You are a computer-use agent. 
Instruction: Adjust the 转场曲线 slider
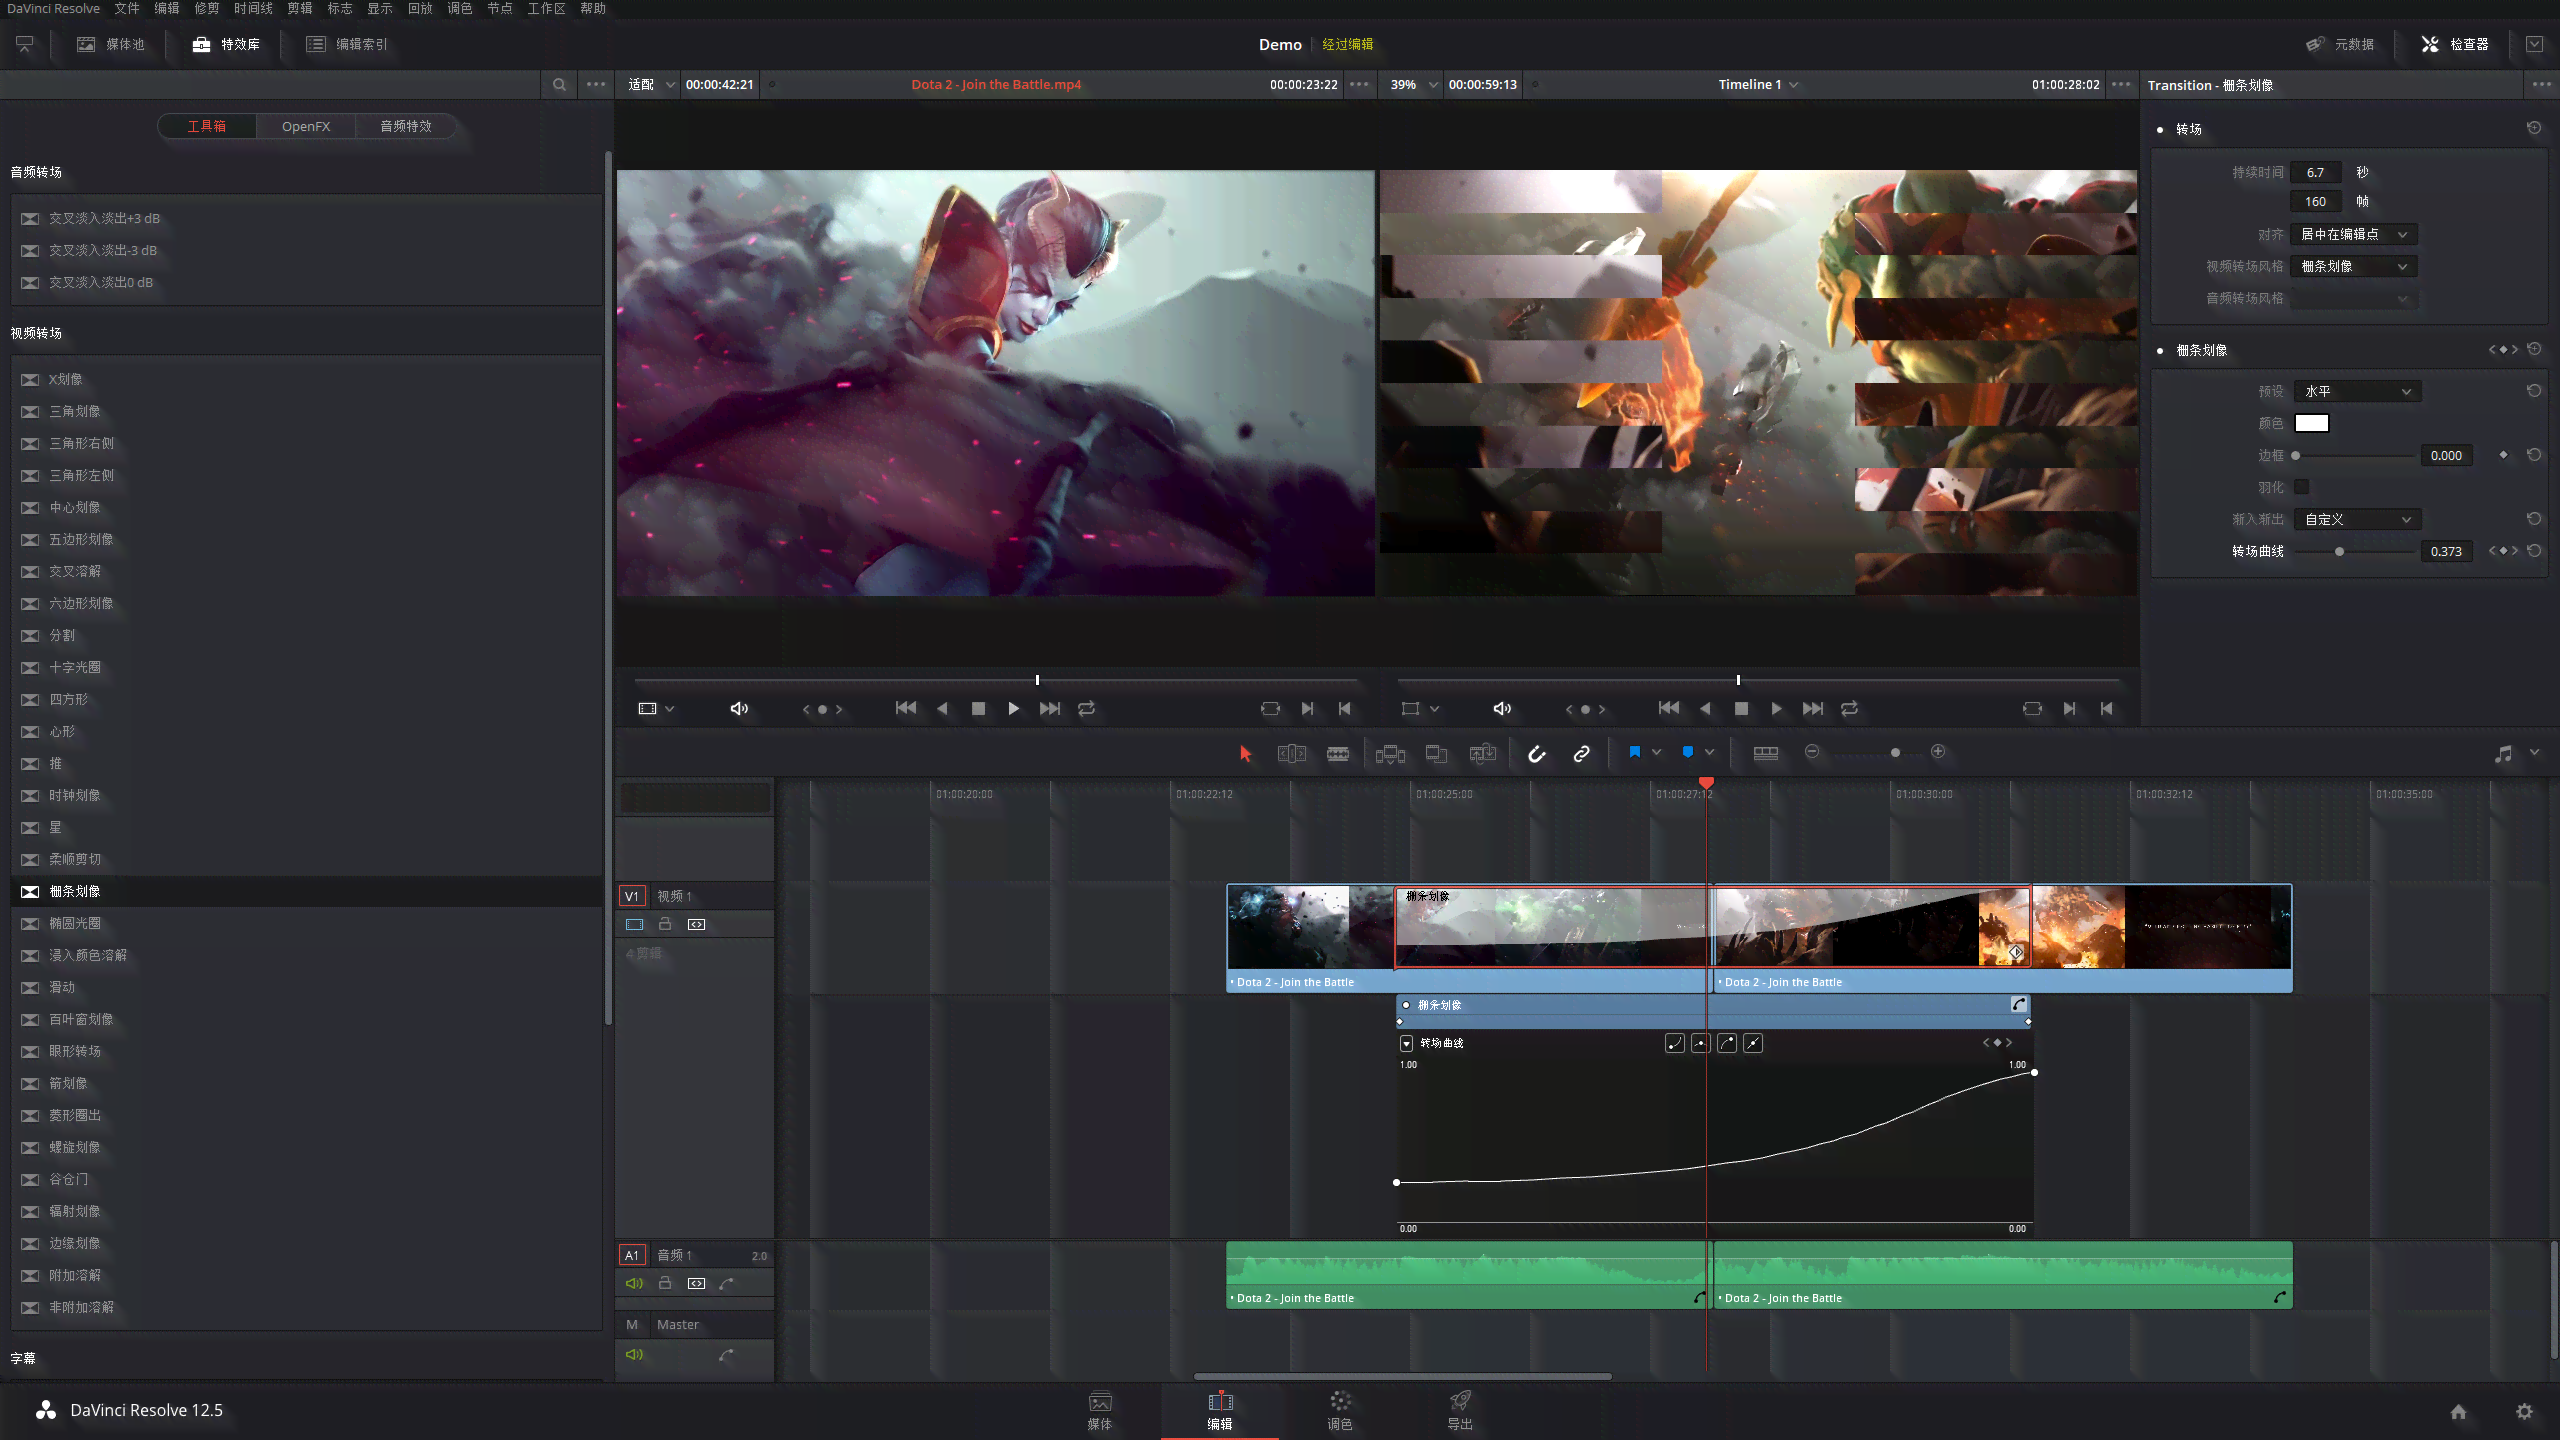click(x=2339, y=551)
